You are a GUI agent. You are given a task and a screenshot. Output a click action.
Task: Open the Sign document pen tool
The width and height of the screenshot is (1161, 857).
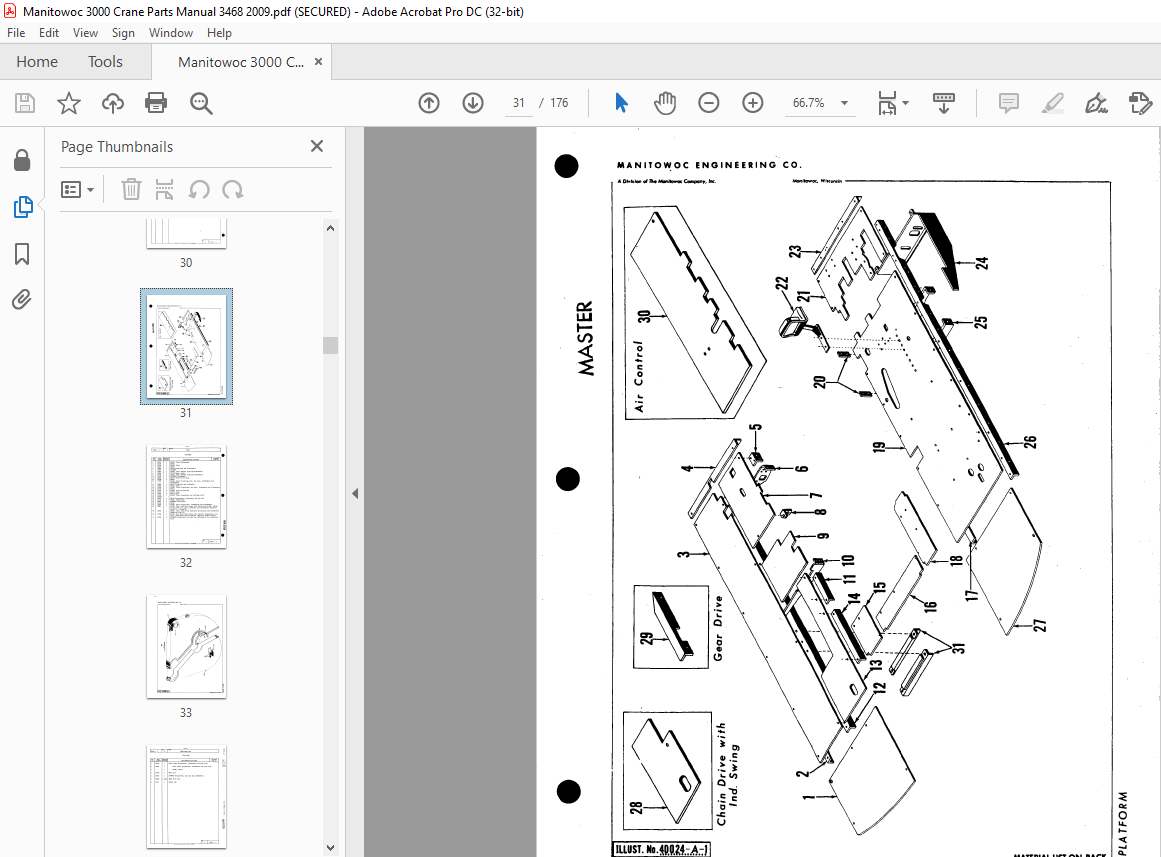pos(1096,103)
